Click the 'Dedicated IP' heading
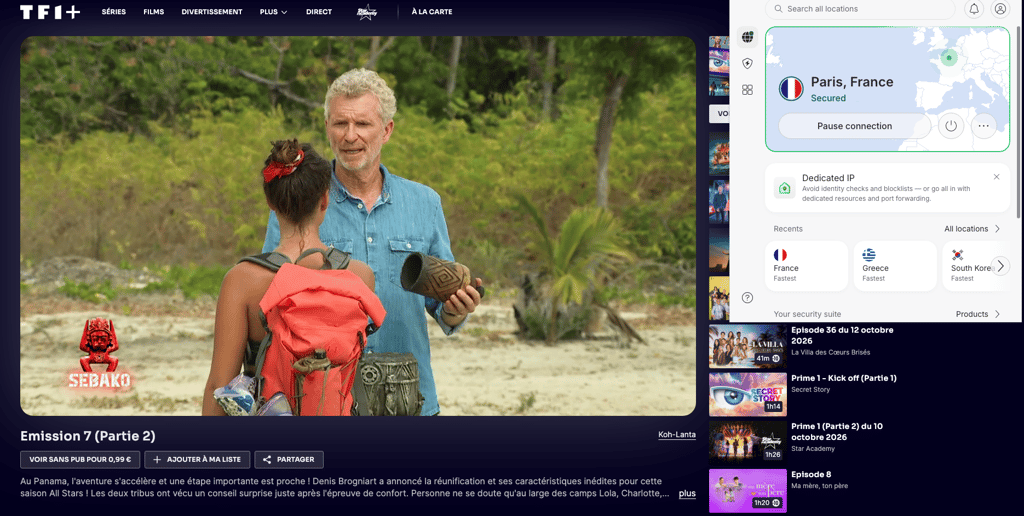The width and height of the screenshot is (1024, 516). 828,178
